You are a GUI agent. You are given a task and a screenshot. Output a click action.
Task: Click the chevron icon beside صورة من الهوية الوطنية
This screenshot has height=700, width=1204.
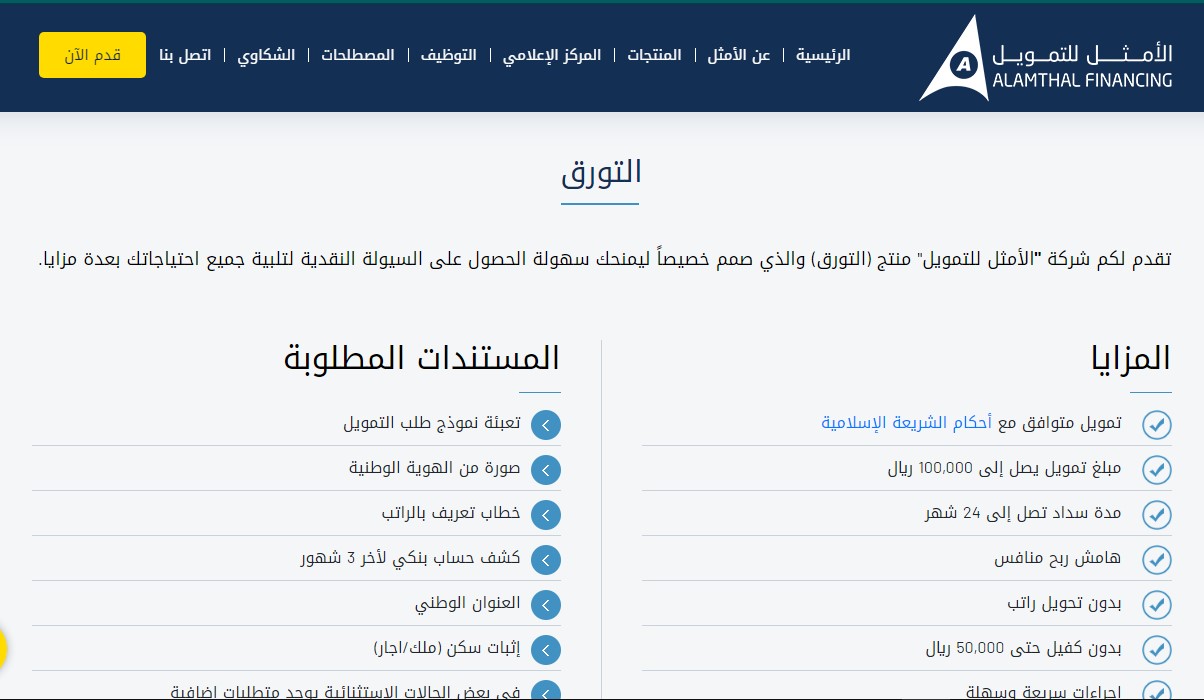point(546,470)
